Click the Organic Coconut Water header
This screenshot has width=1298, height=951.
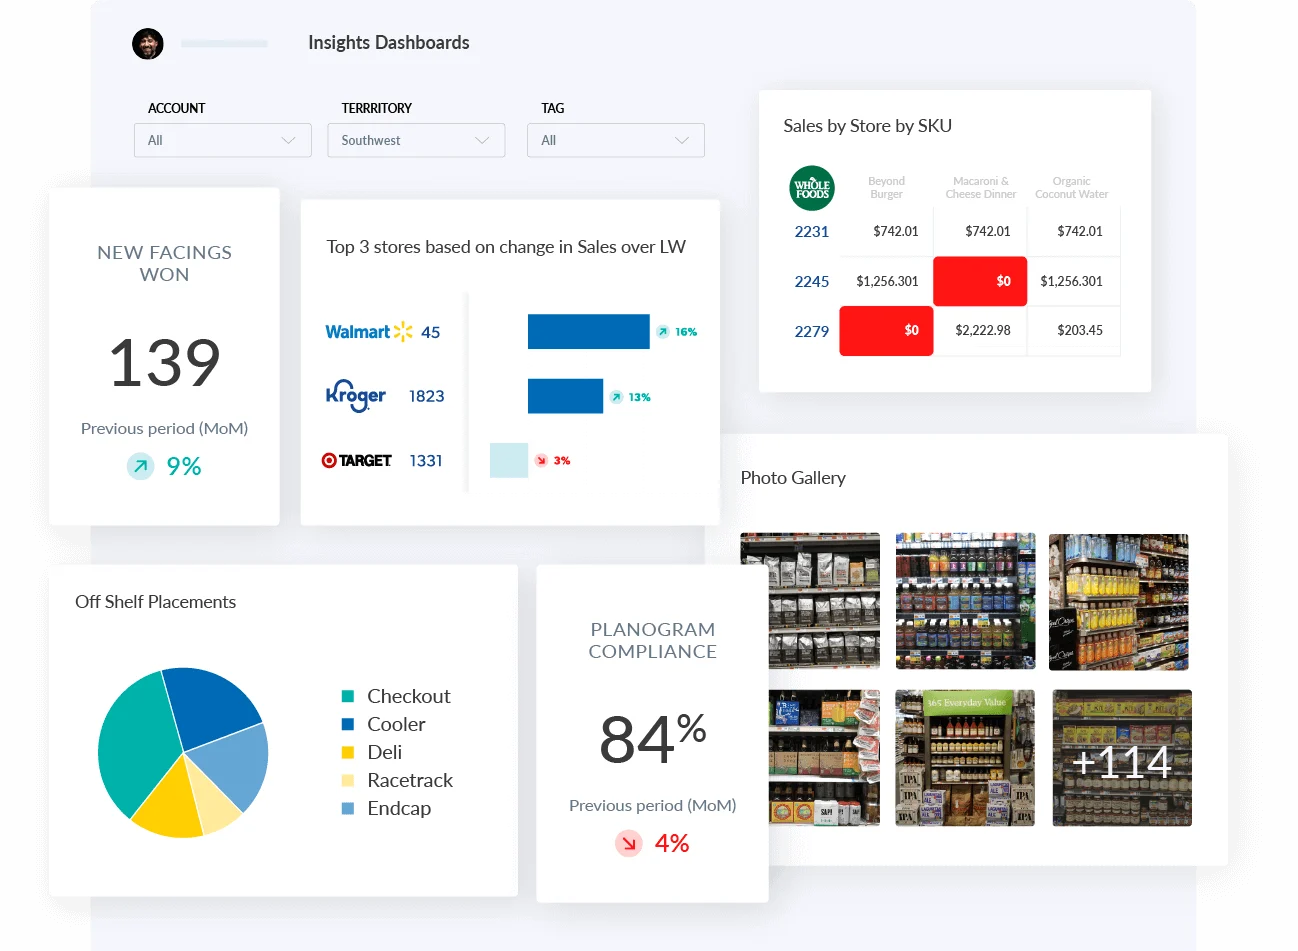pyautogui.click(x=1072, y=188)
